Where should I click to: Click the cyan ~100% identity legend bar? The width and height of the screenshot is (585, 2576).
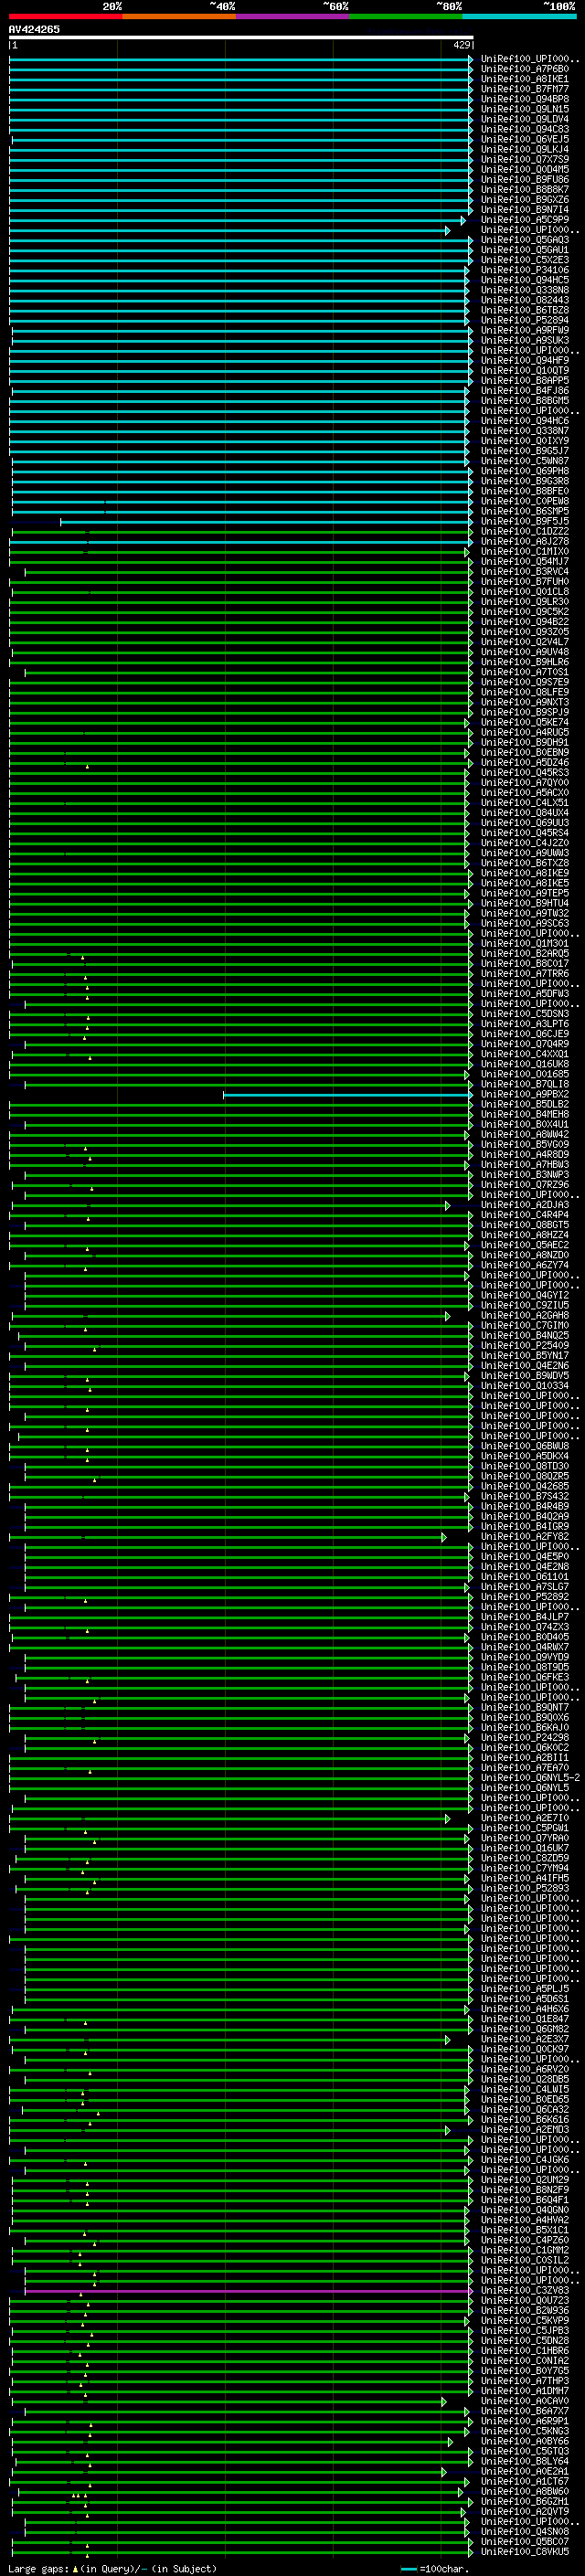click(x=519, y=16)
